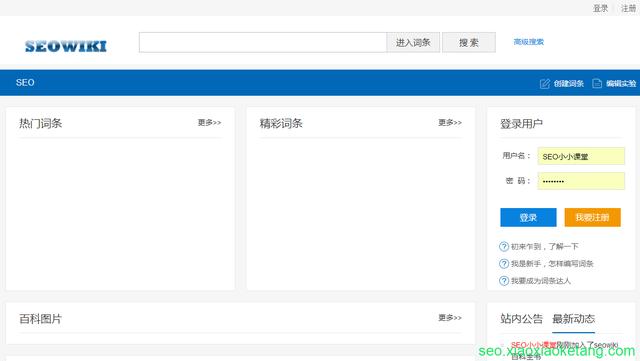The image size is (640, 361).
Task: Switch to the 站内公告 tab
Action: [522, 319]
